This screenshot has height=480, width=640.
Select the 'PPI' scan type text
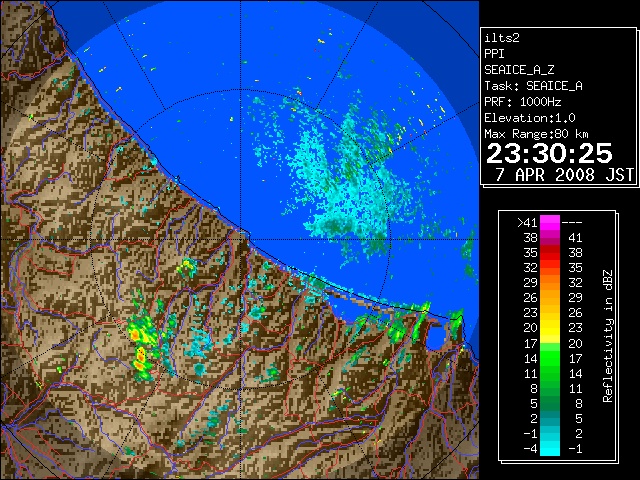click(494, 54)
